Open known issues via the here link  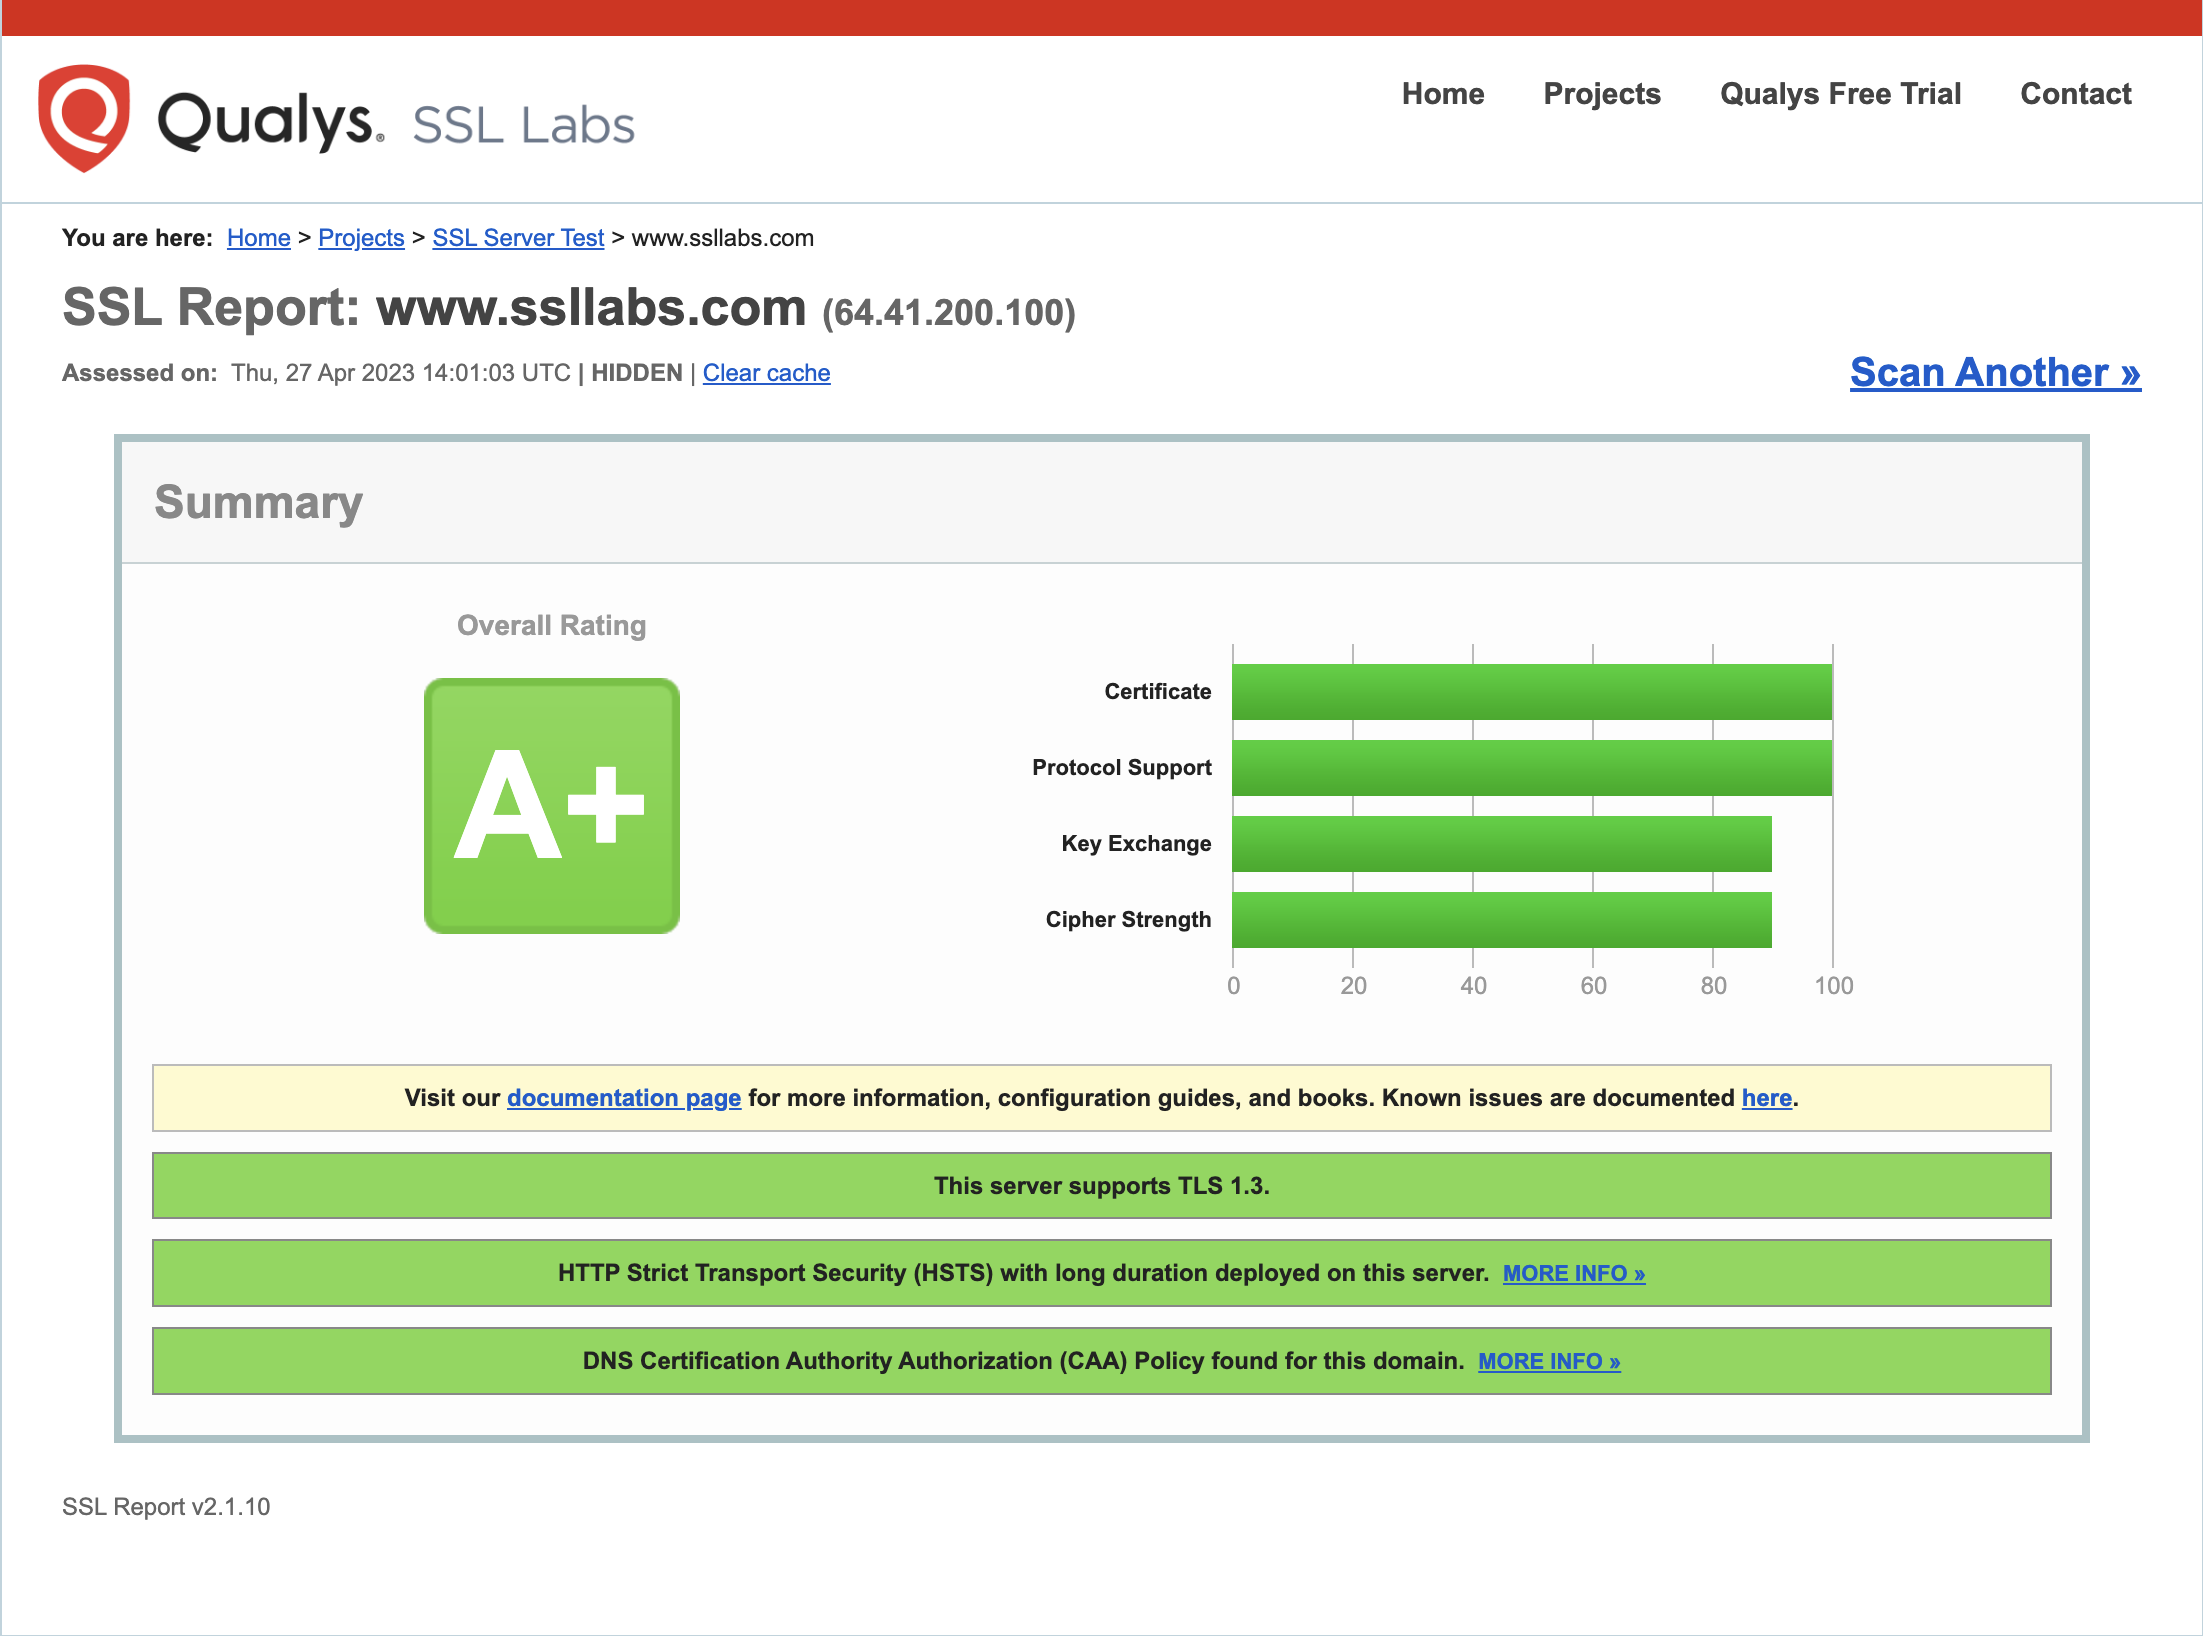[1766, 1097]
